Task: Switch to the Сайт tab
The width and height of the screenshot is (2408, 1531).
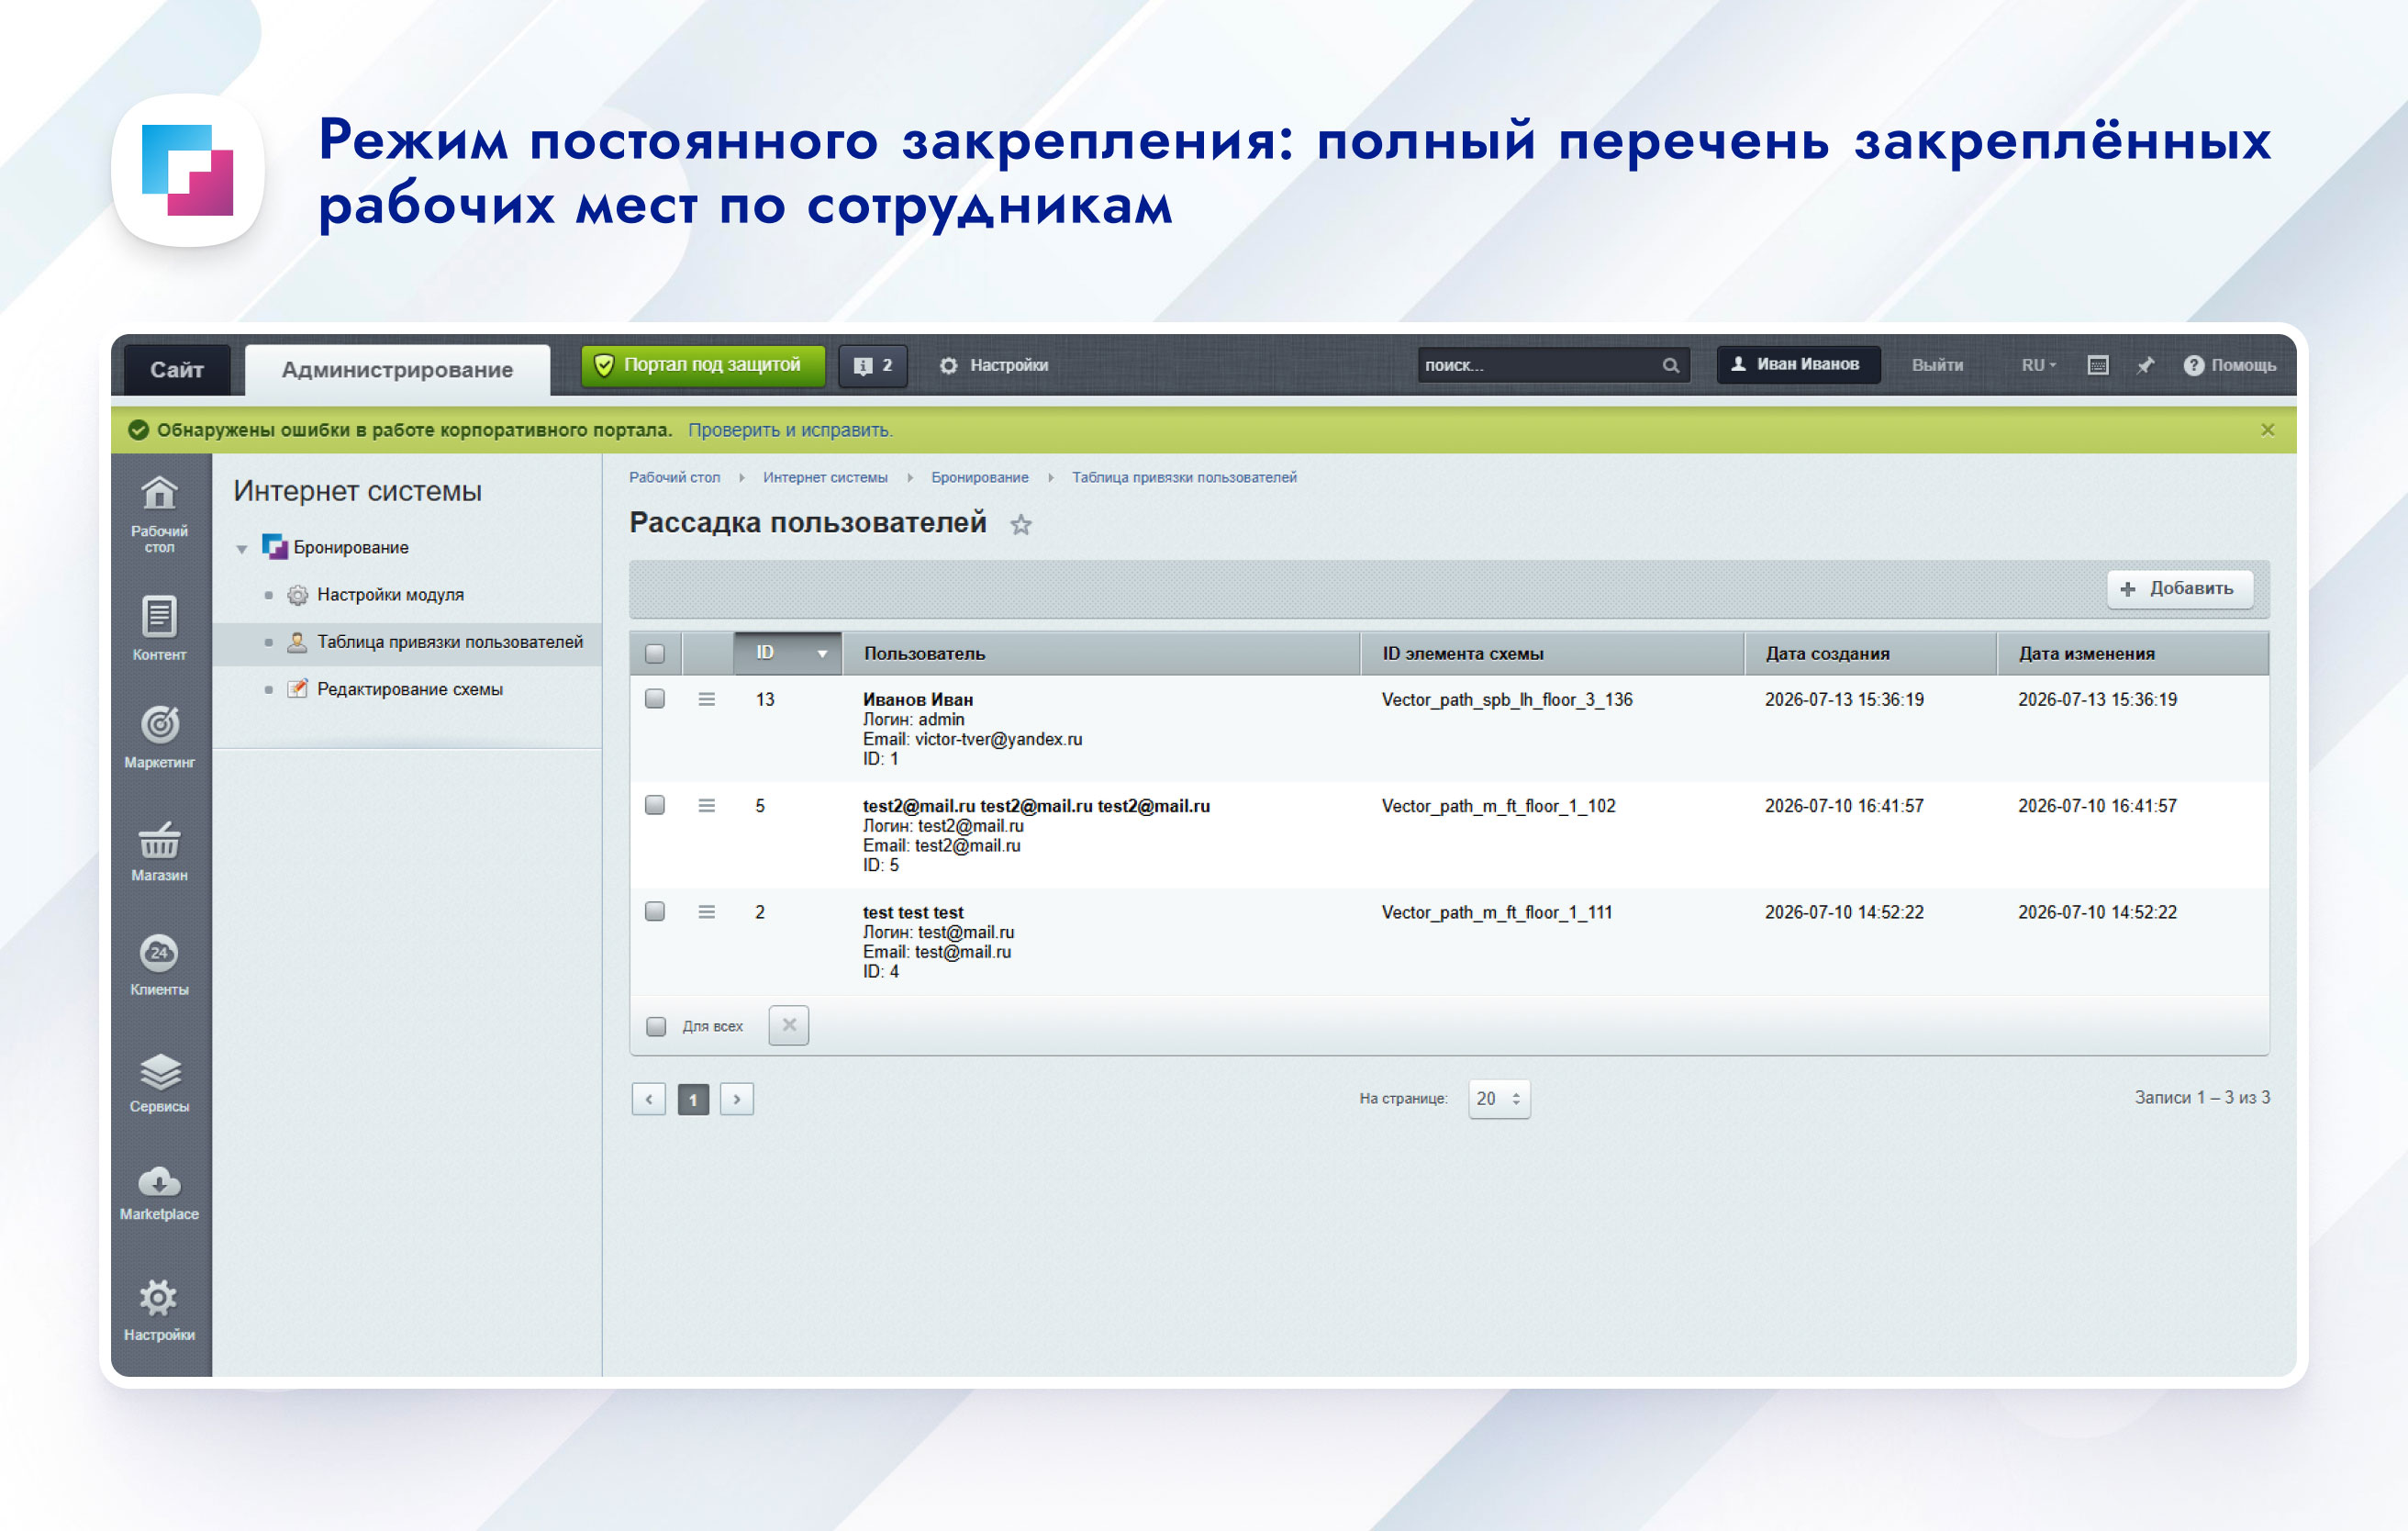Action: [x=176, y=369]
